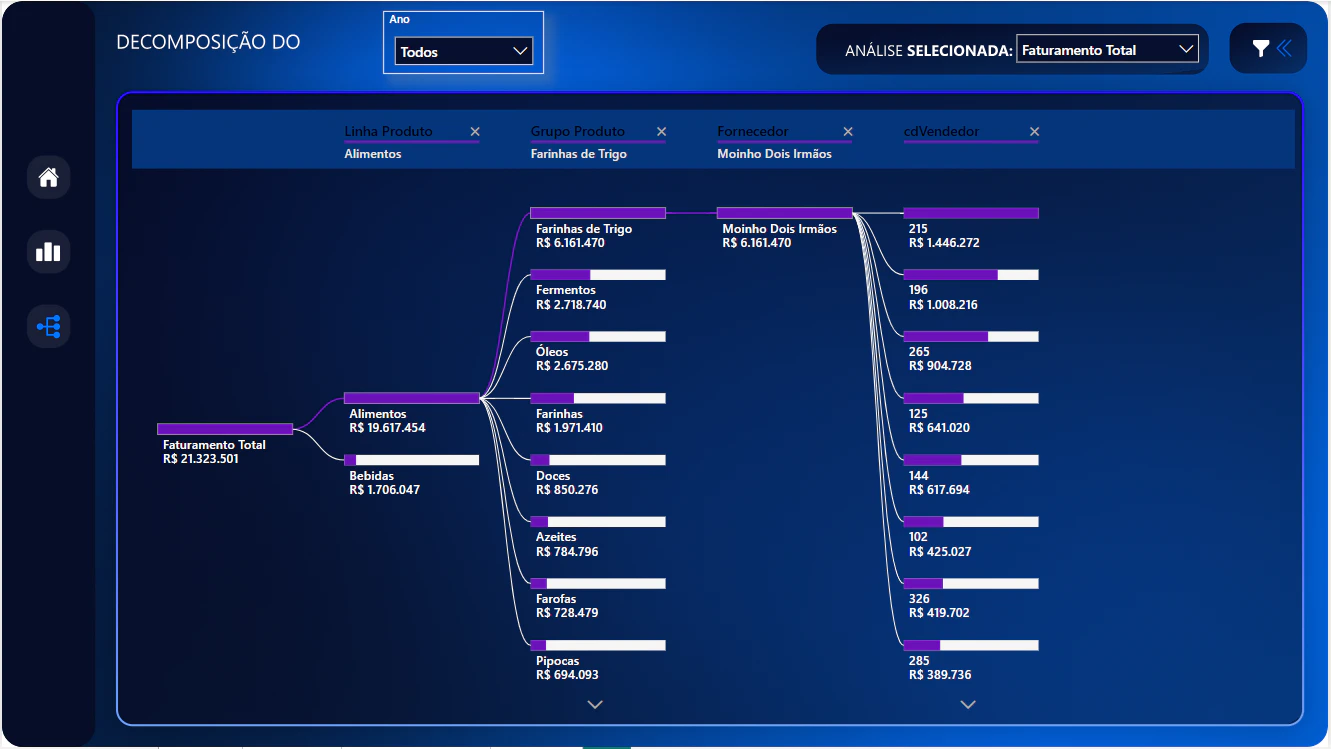Remove the cdVendedor level with X
The image size is (1331, 749).
tap(1034, 131)
